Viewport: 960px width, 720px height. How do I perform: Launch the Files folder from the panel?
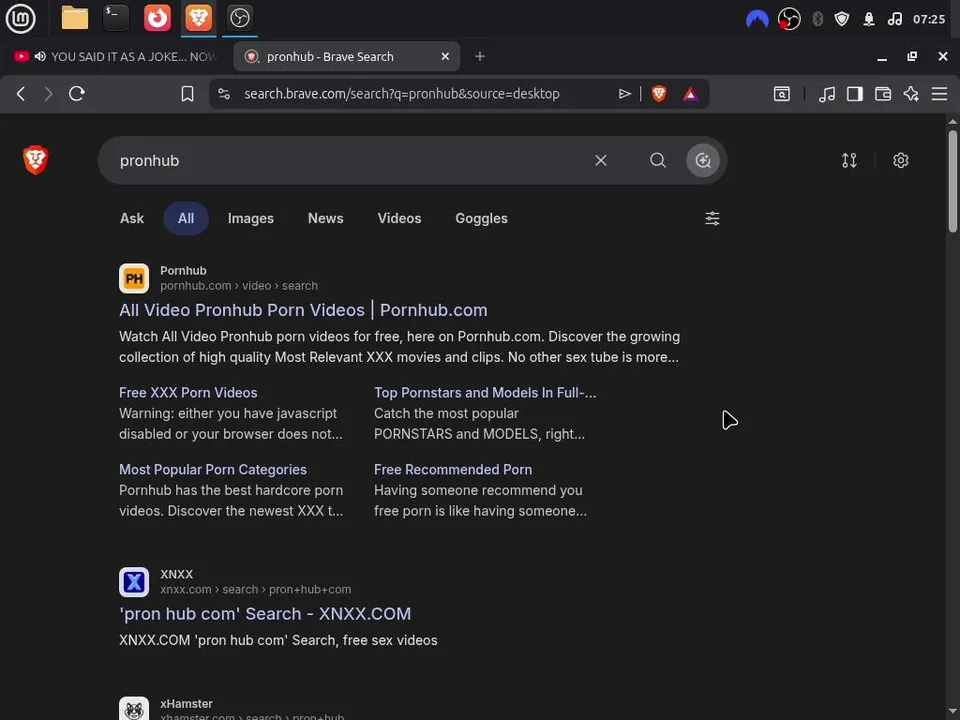tap(75, 18)
